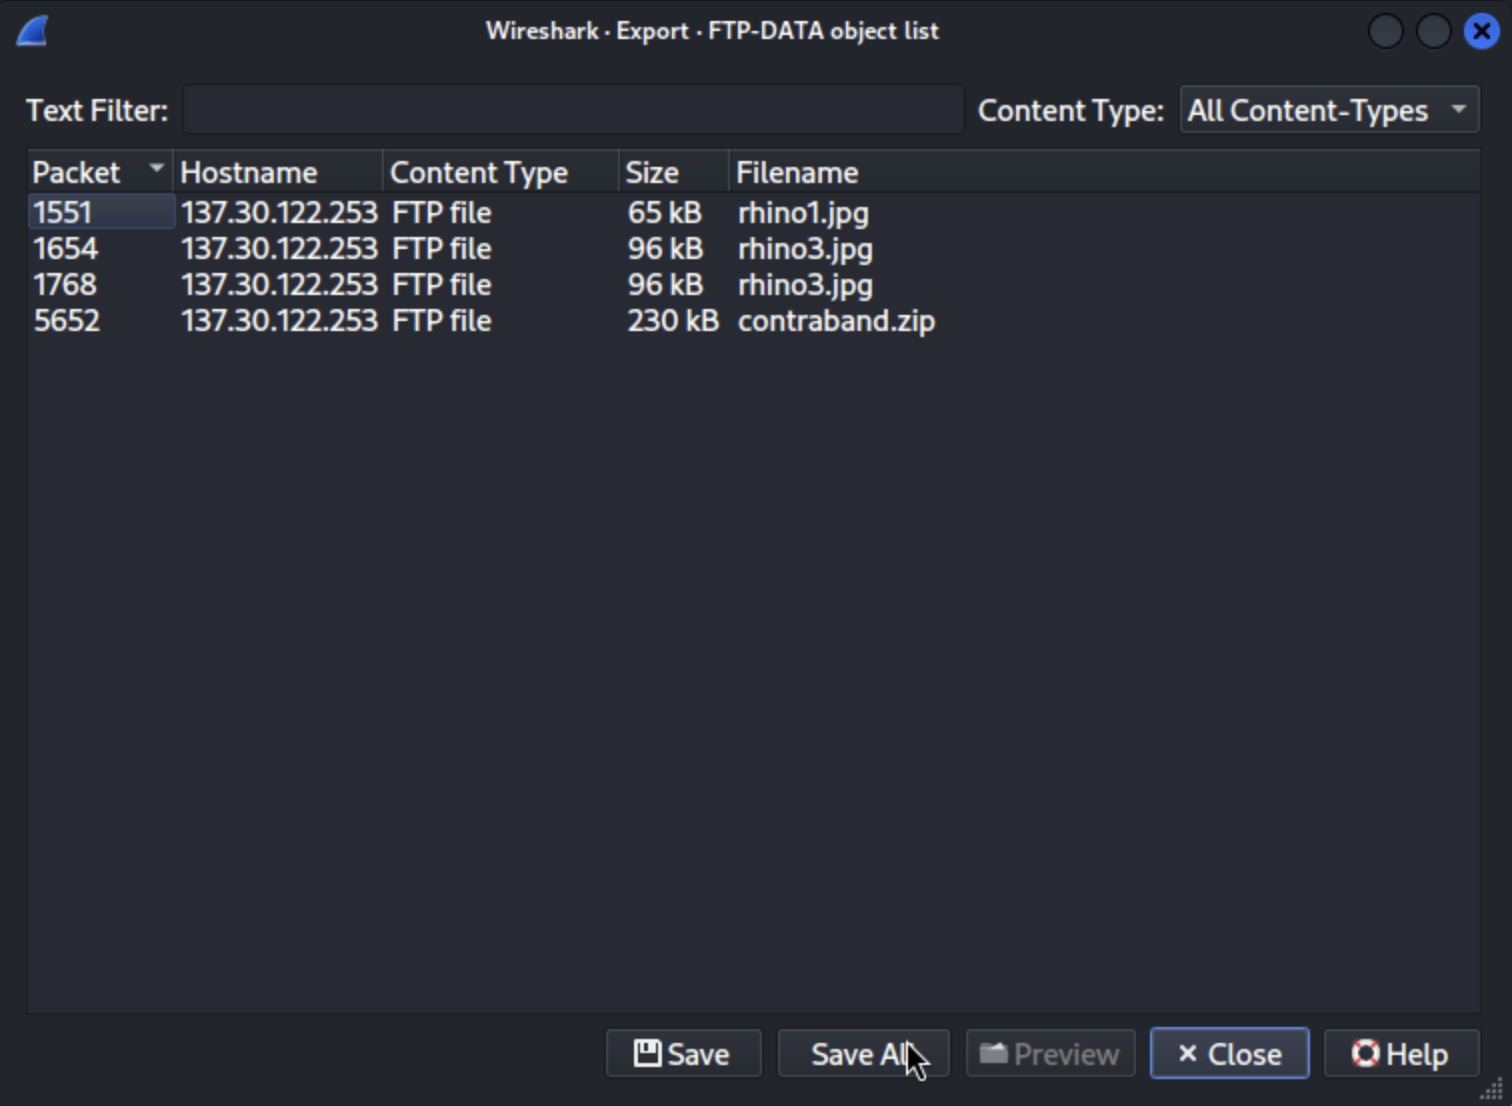1512x1106 pixels.
Task: Select the rhino1.jpg row
Action: click(803, 213)
